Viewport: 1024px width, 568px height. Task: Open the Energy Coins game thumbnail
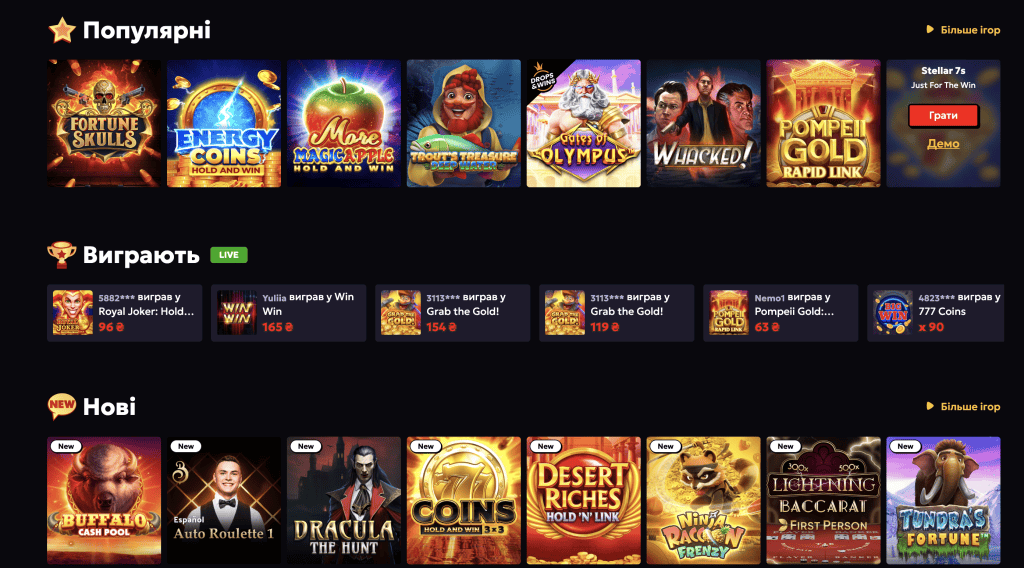[224, 123]
